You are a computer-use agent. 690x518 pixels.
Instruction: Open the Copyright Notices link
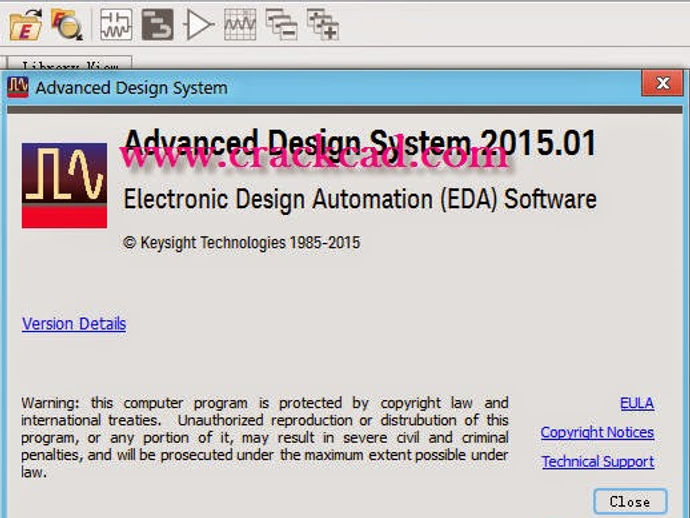click(x=597, y=432)
